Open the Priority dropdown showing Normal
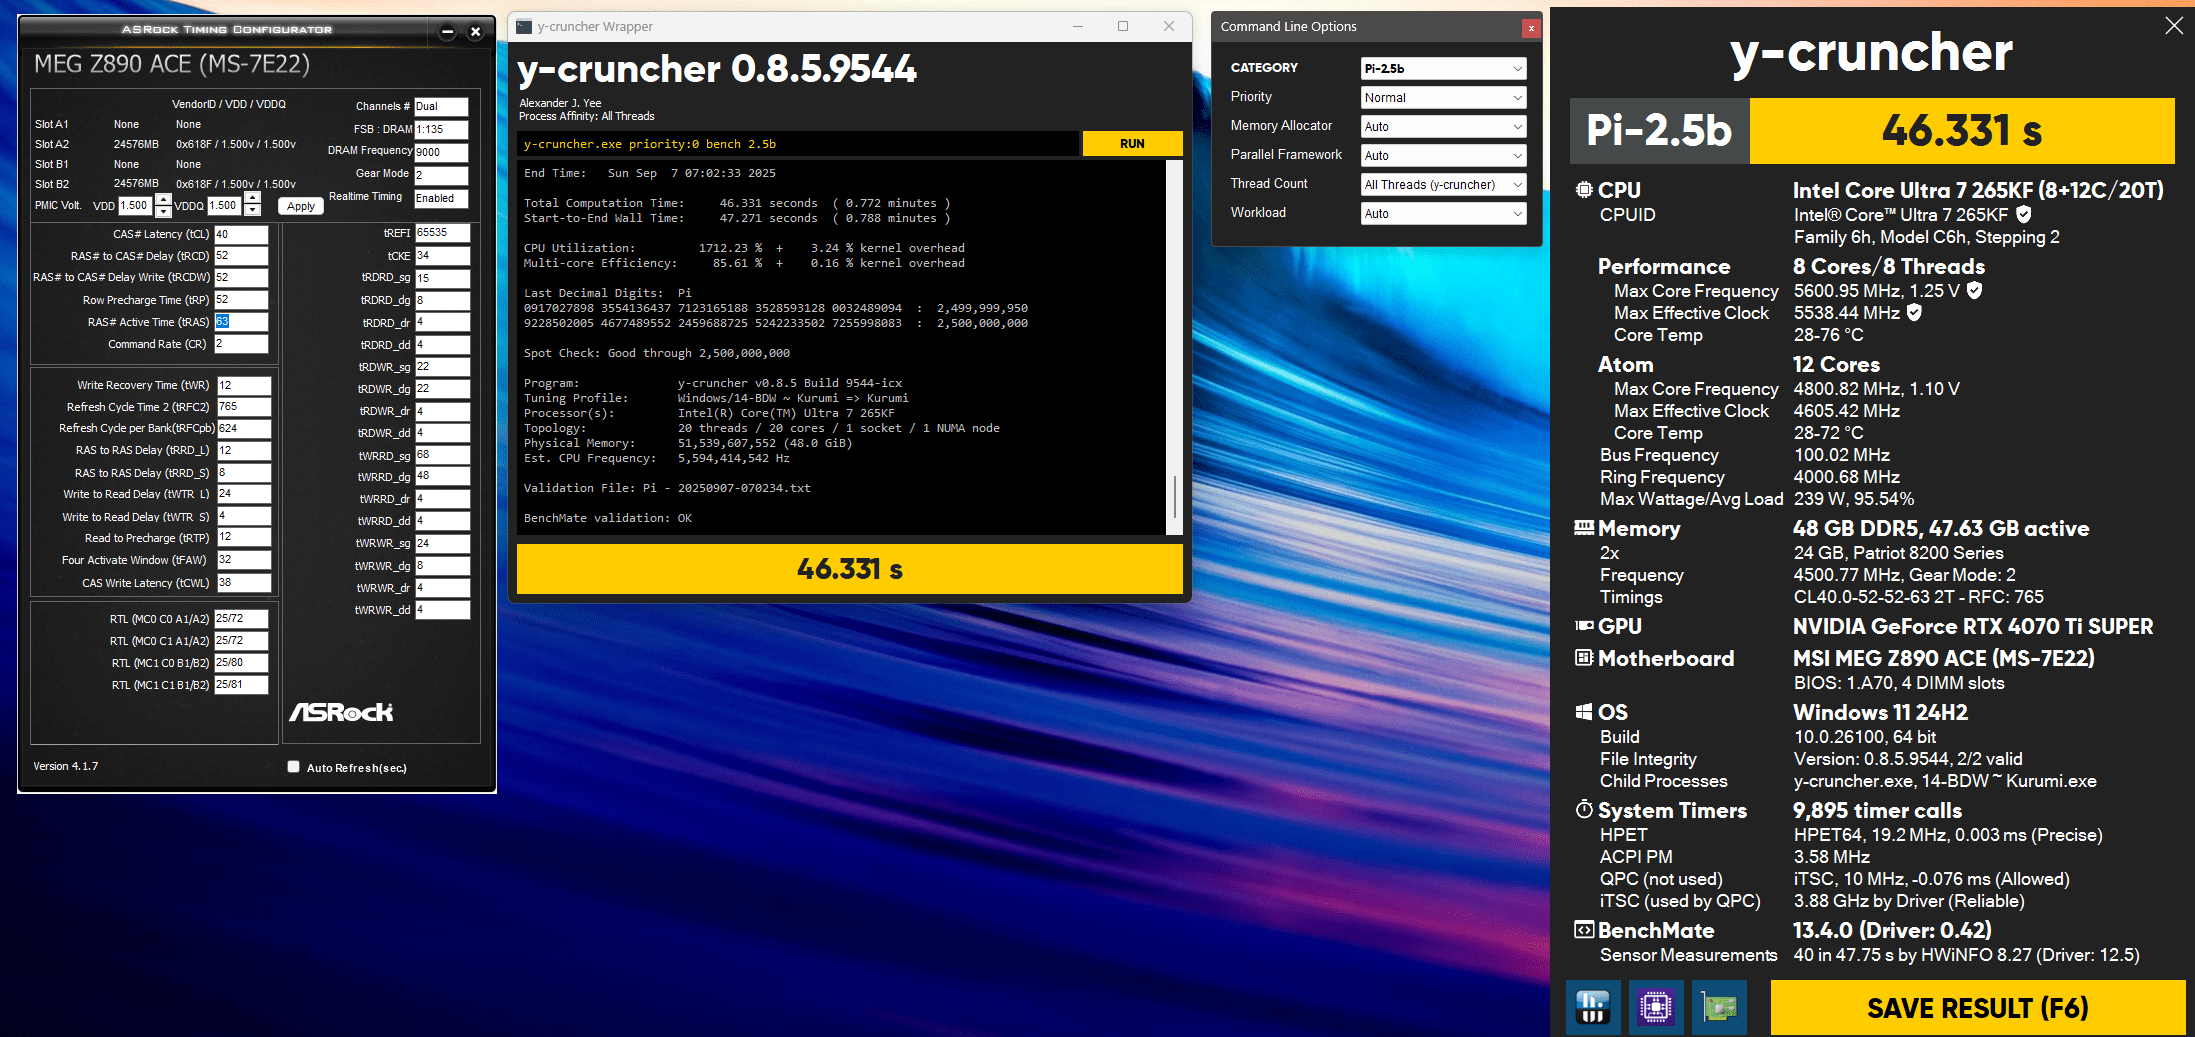2195x1037 pixels. (x=1443, y=97)
